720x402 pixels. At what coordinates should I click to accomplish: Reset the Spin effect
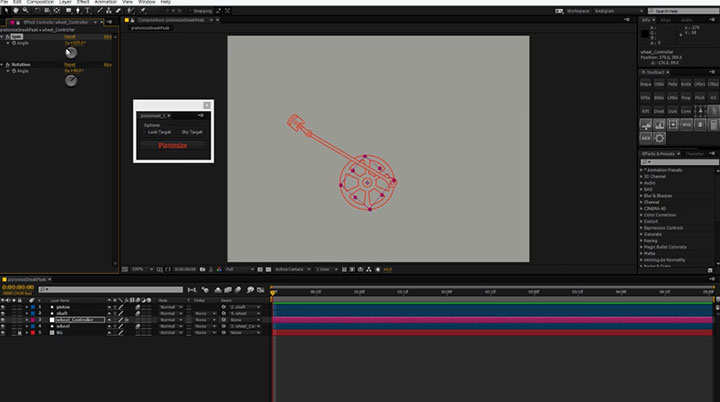click(70, 36)
